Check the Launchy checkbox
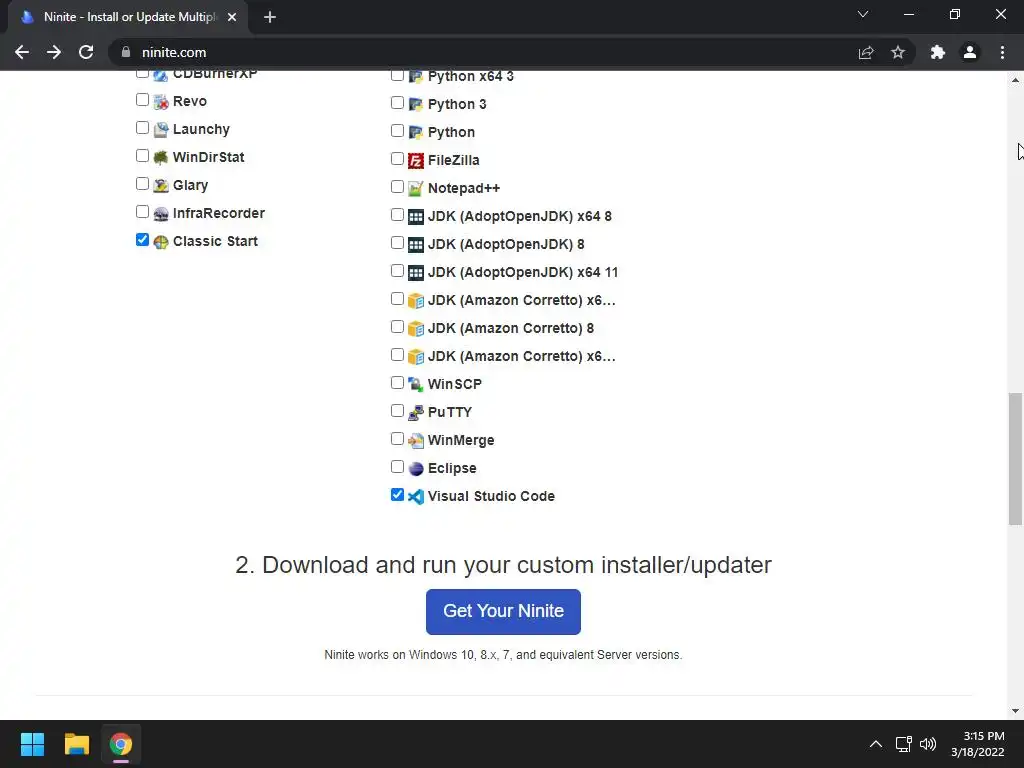 [x=142, y=128]
